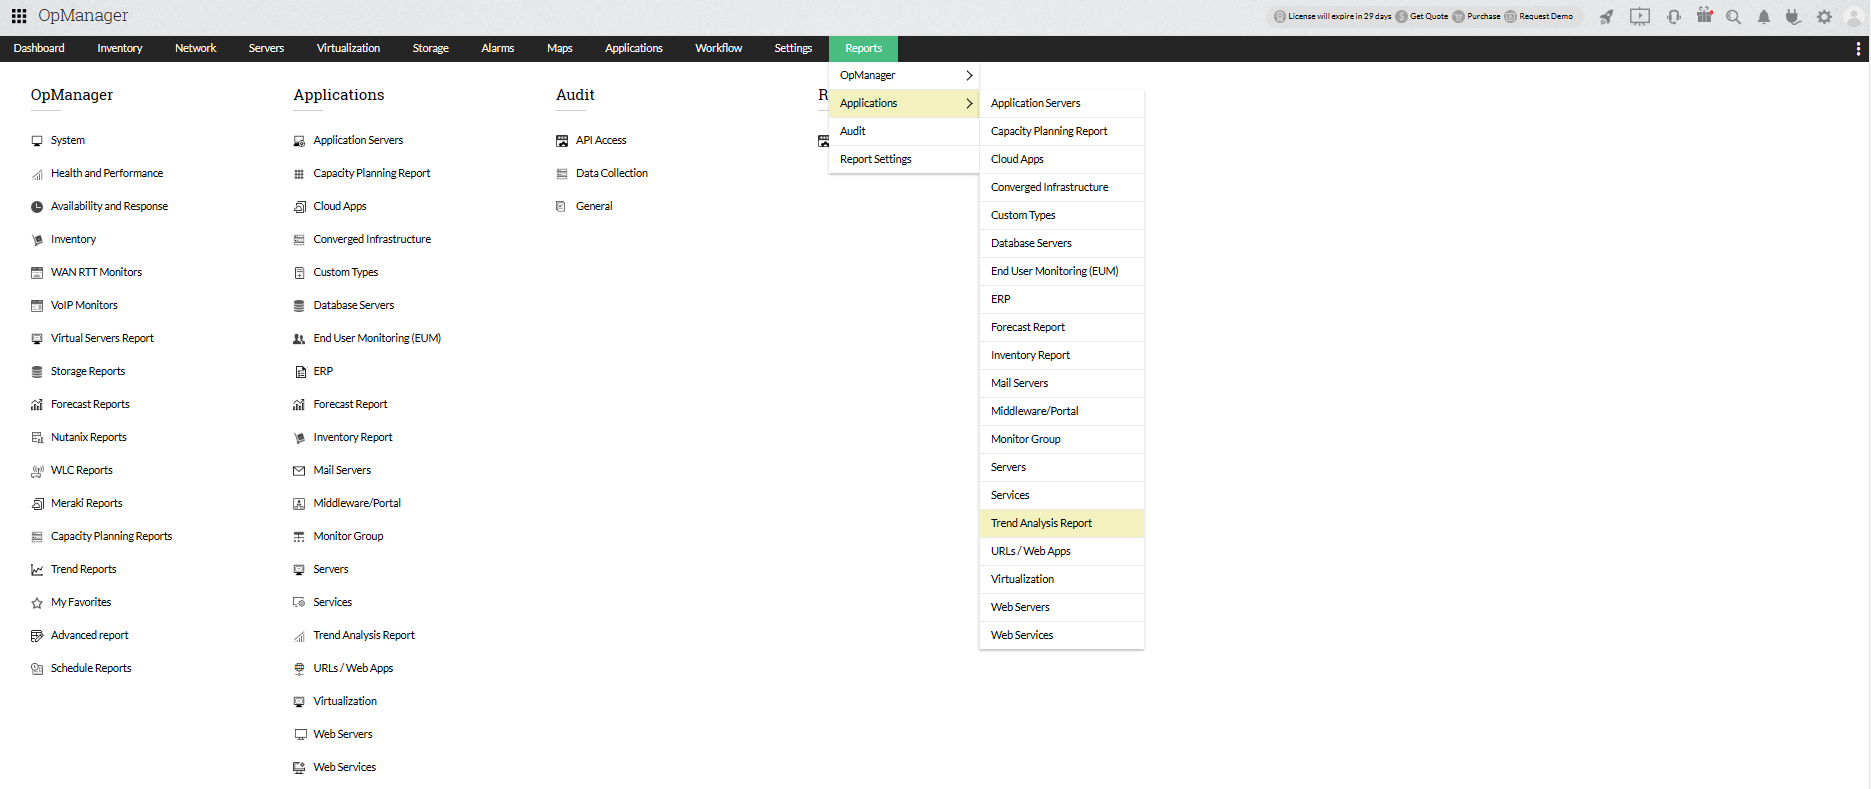Click the users icon beside End User Monitoring (EUM)
1871x789 pixels.
(299, 339)
